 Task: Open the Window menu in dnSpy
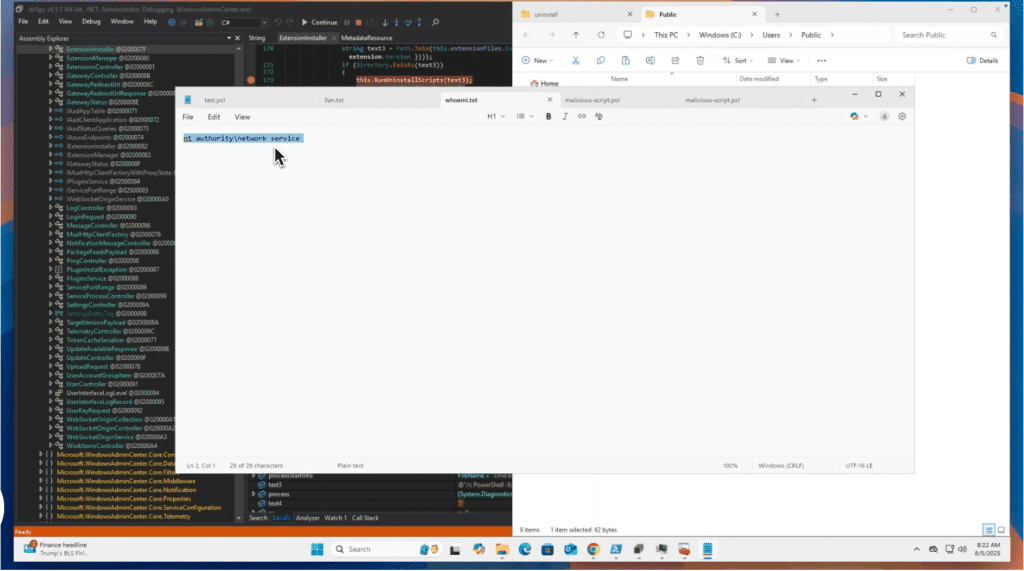pos(121,22)
